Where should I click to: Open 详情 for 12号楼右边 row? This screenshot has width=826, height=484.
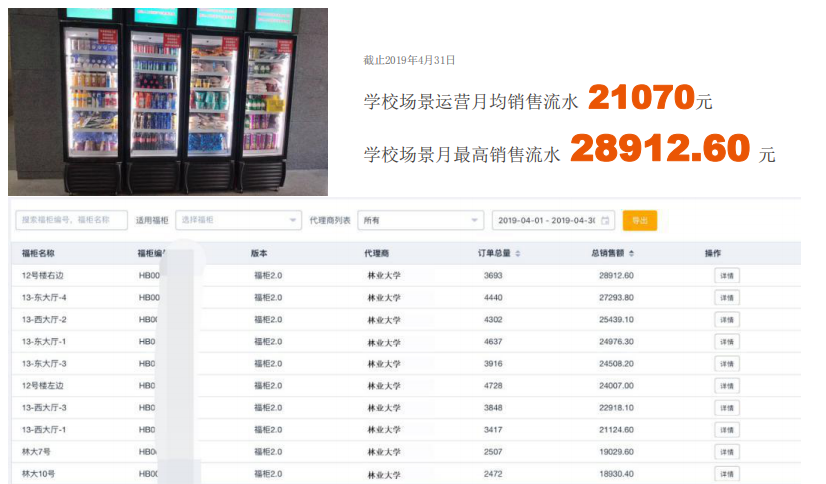click(x=727, y=275)
